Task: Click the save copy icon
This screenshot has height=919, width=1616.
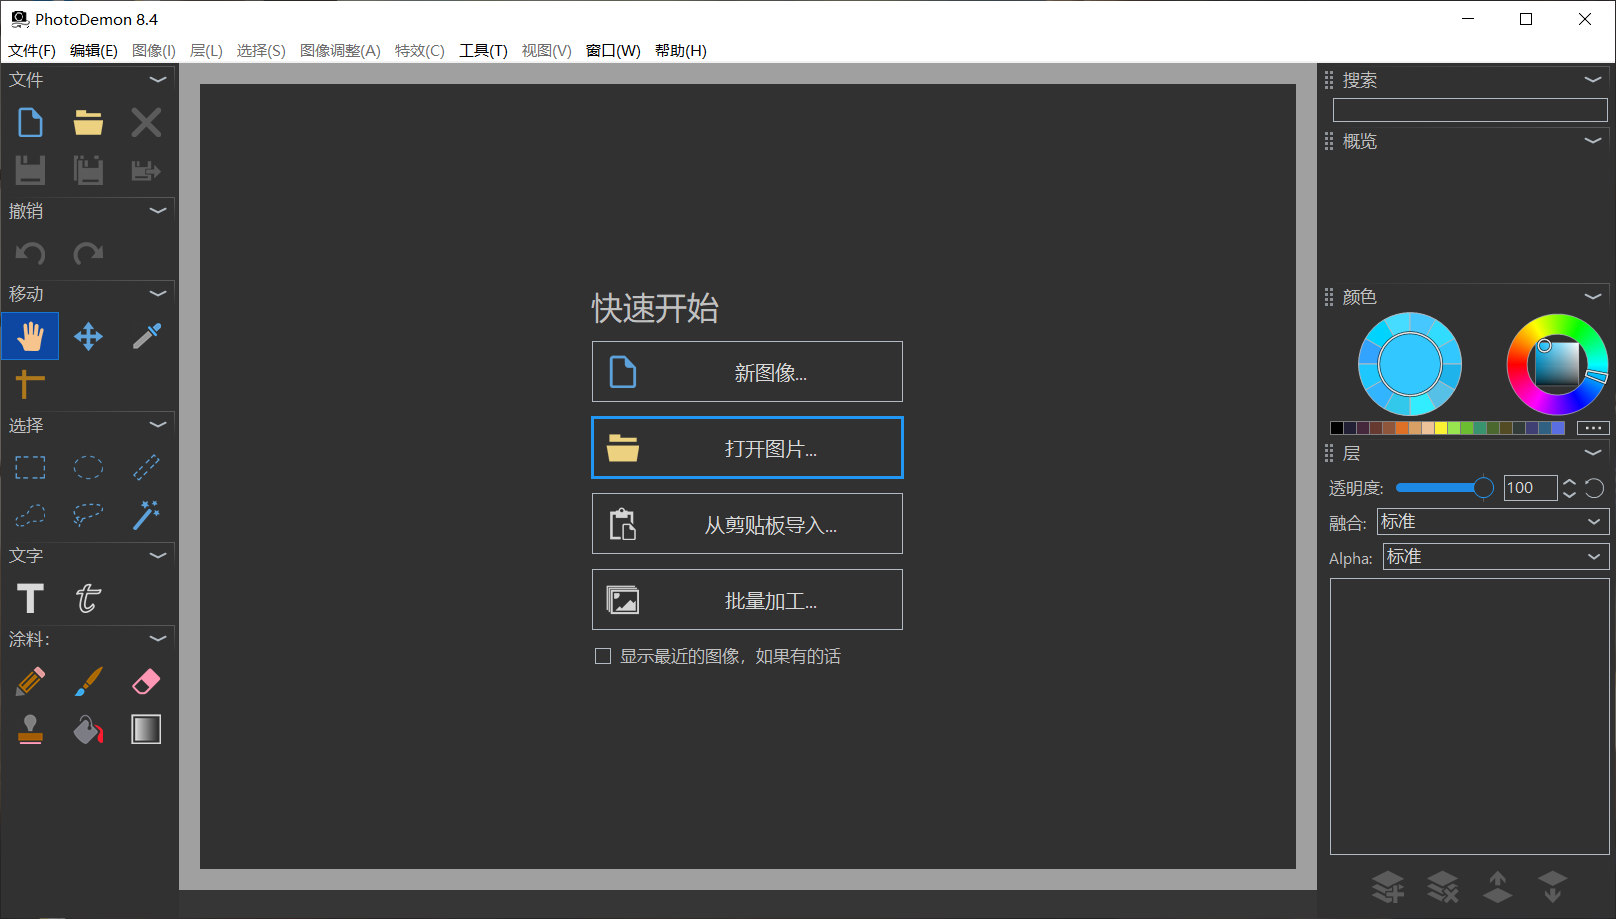Action: tap(88, 170)
